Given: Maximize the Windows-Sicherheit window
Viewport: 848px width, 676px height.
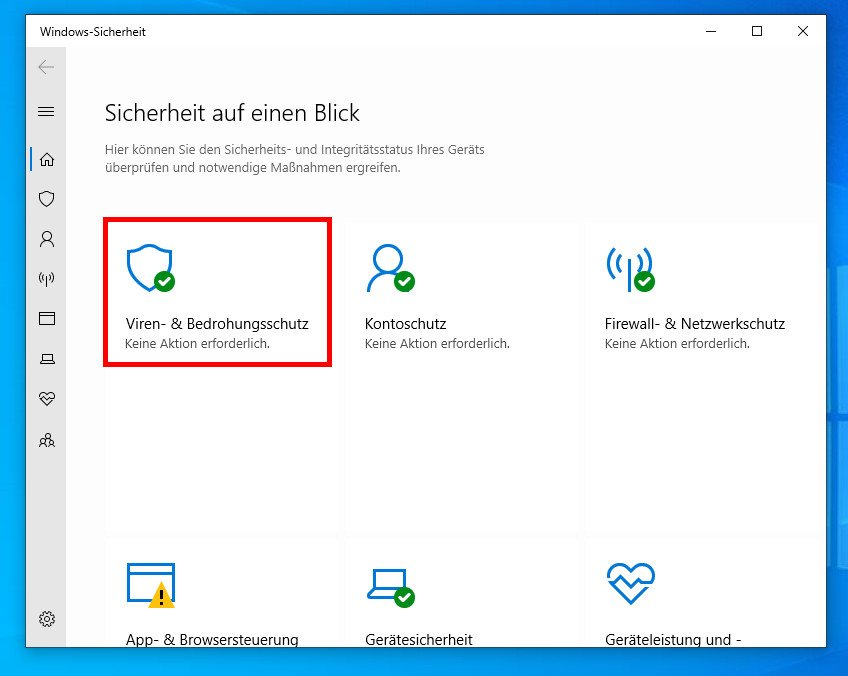Looking at the screenshot, I should [x=757, y=31].
